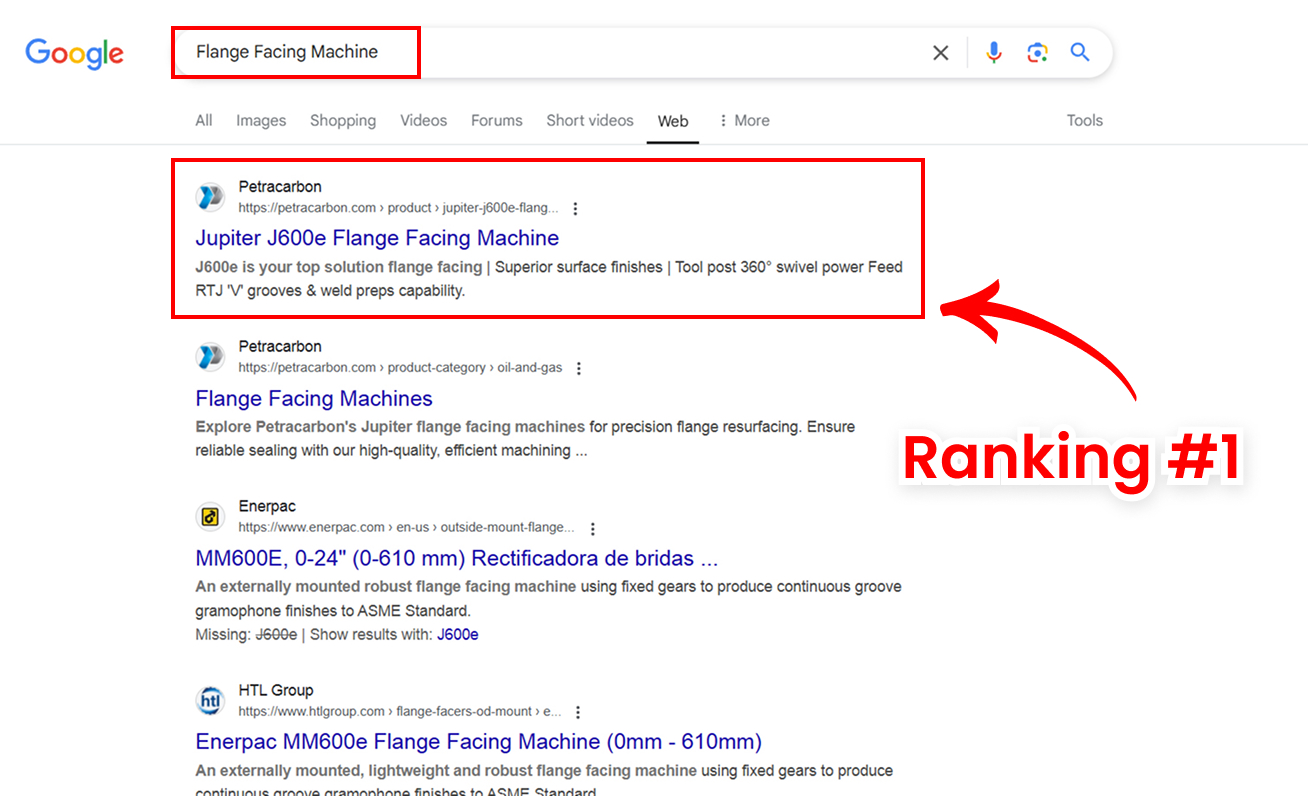Click the magnifying glass search icon
The image size is (1308, 796).
pyautogui.click(x=1080, y=53)
